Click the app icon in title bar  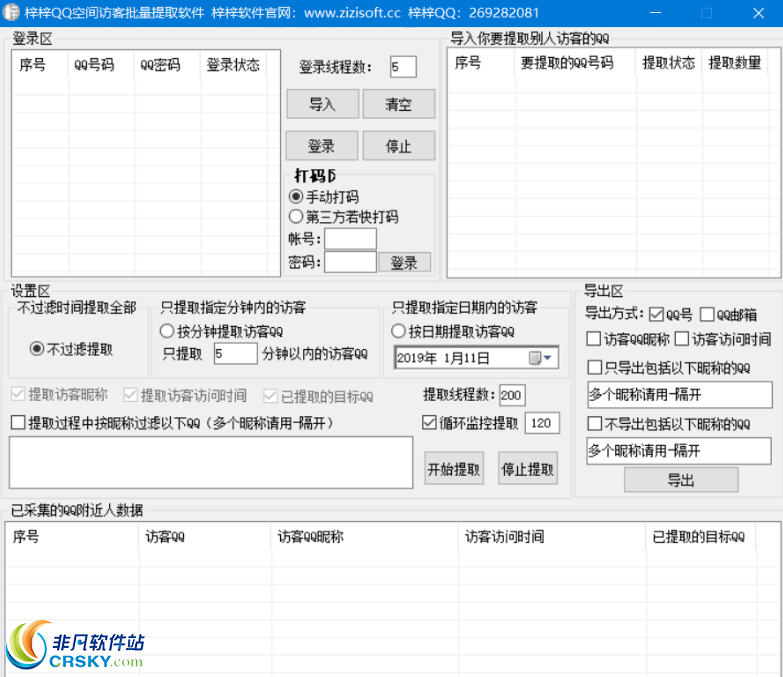tap(11, 12)
